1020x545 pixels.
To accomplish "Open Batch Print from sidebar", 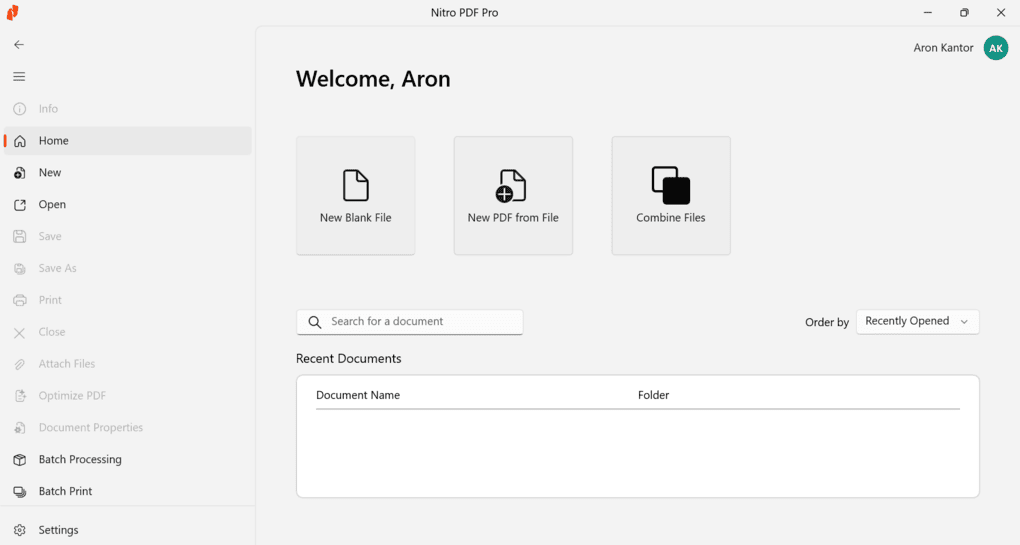I will 128,491.
